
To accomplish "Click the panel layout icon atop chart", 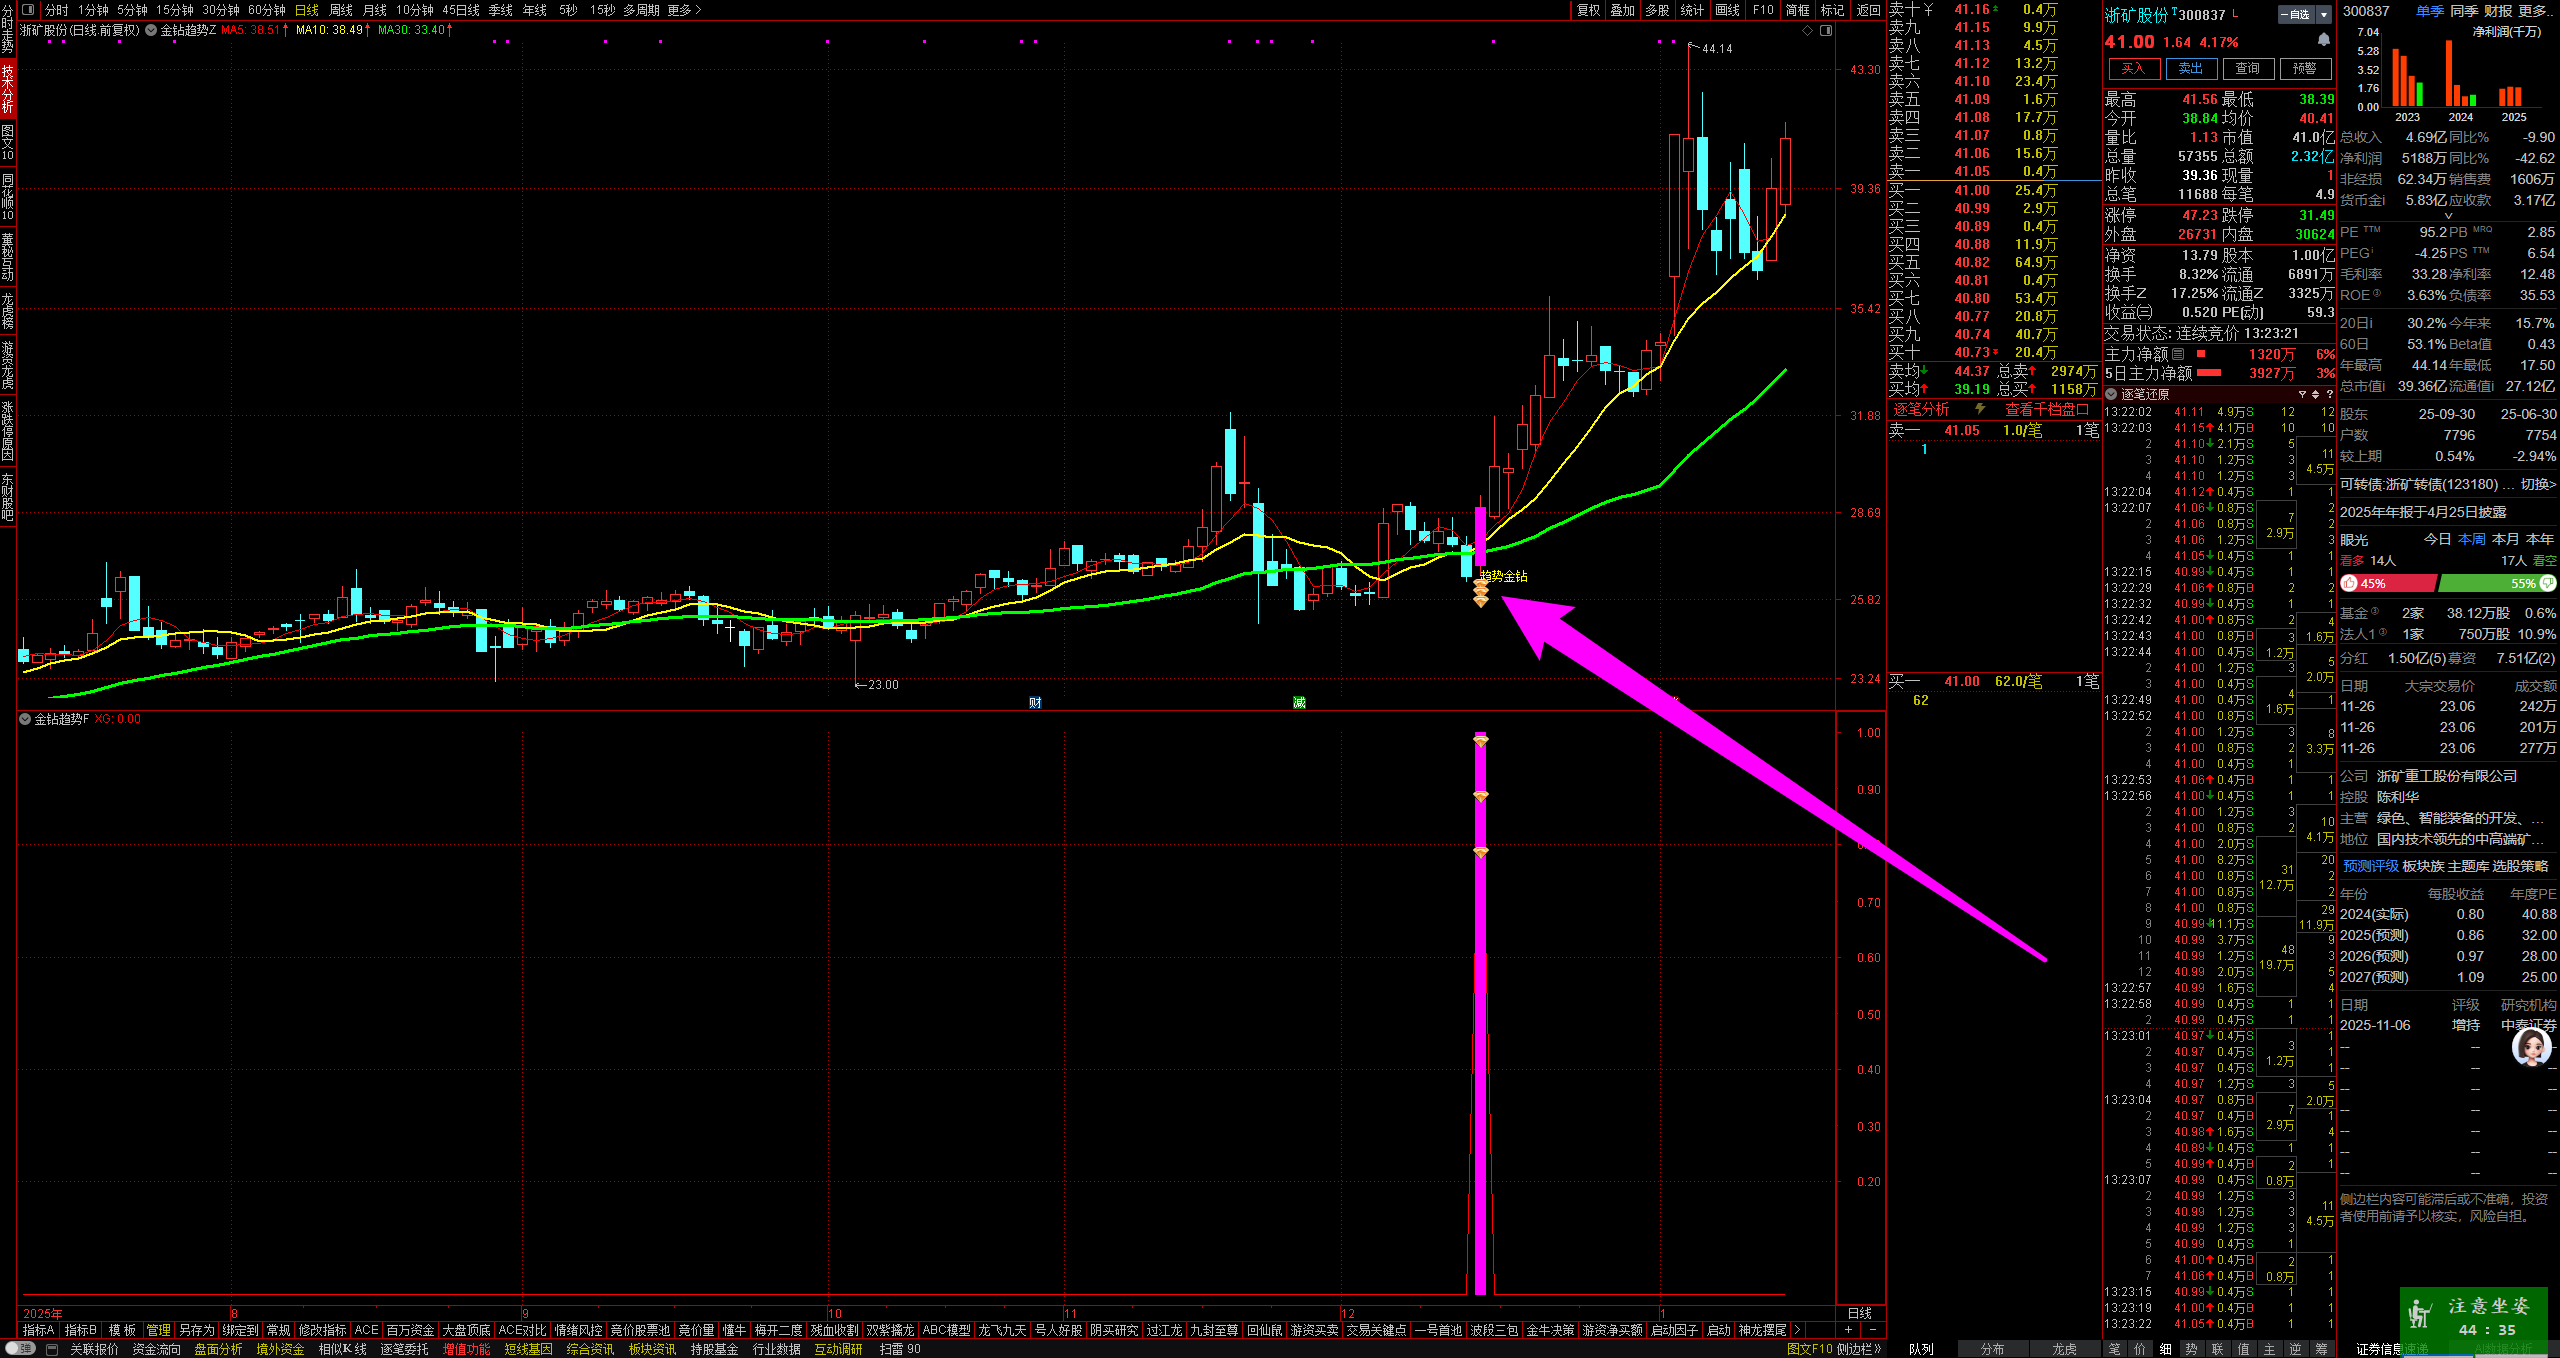I will [x=1826, y=30].
